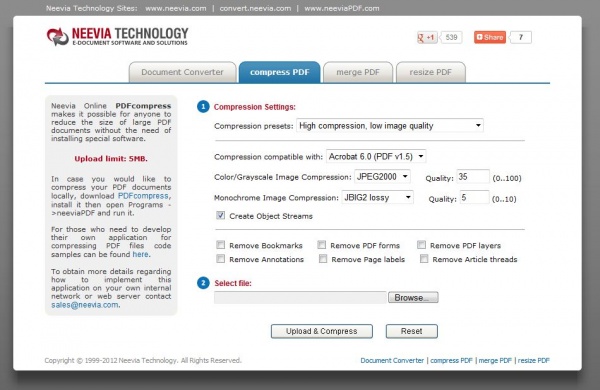600x390 pixels.
Task: Open Monochrome Image Compression dropdown
Action: point(377,197)
